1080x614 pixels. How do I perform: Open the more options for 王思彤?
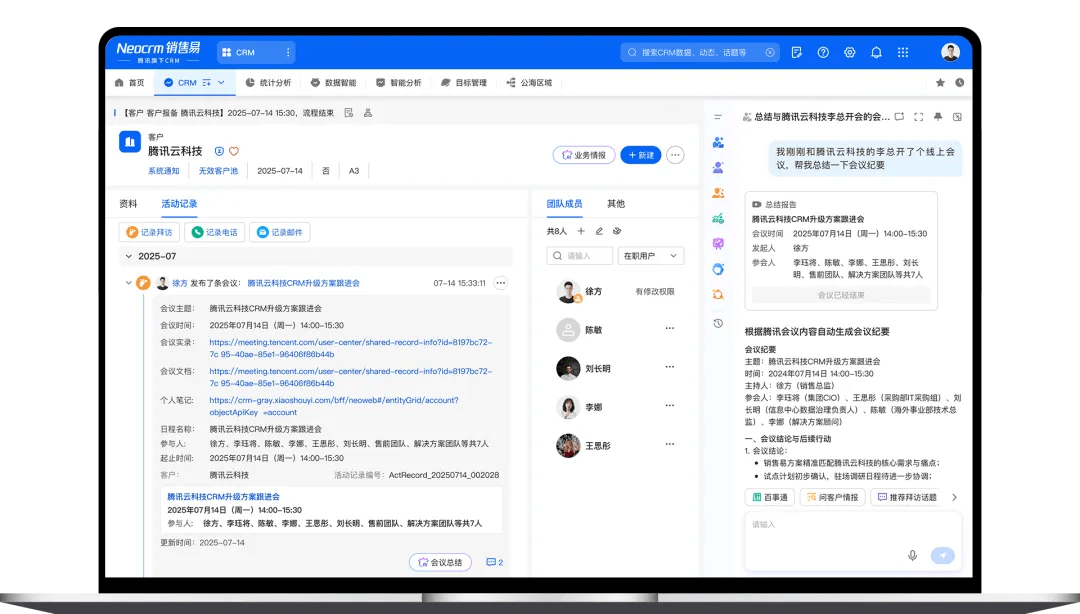[x=669, y=444]
